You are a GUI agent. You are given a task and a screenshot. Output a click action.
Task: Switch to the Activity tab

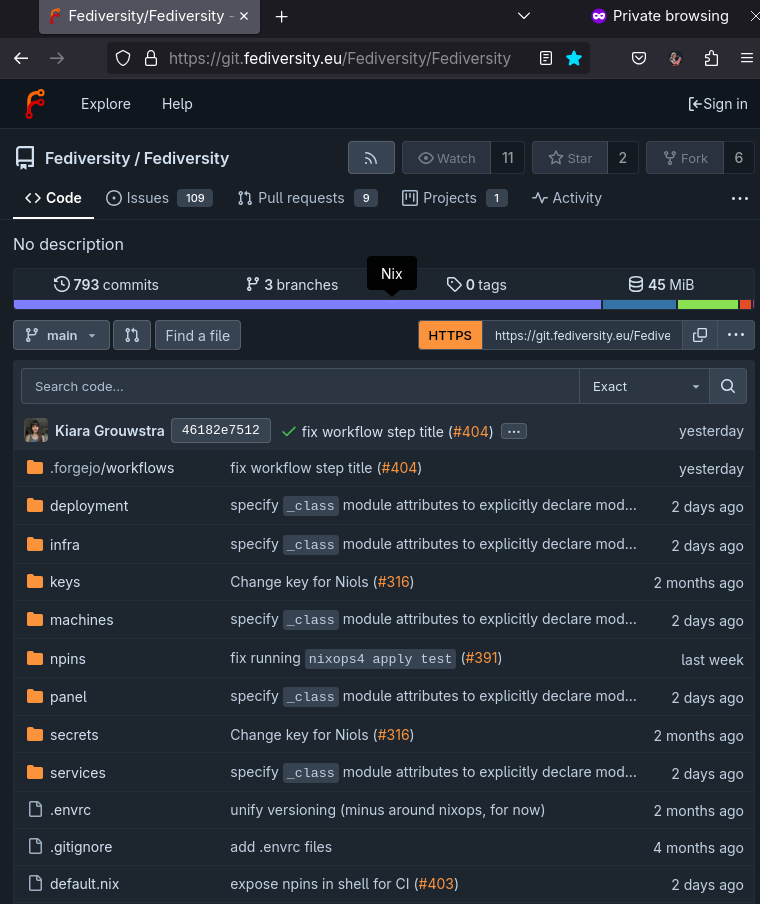point(567,198)
